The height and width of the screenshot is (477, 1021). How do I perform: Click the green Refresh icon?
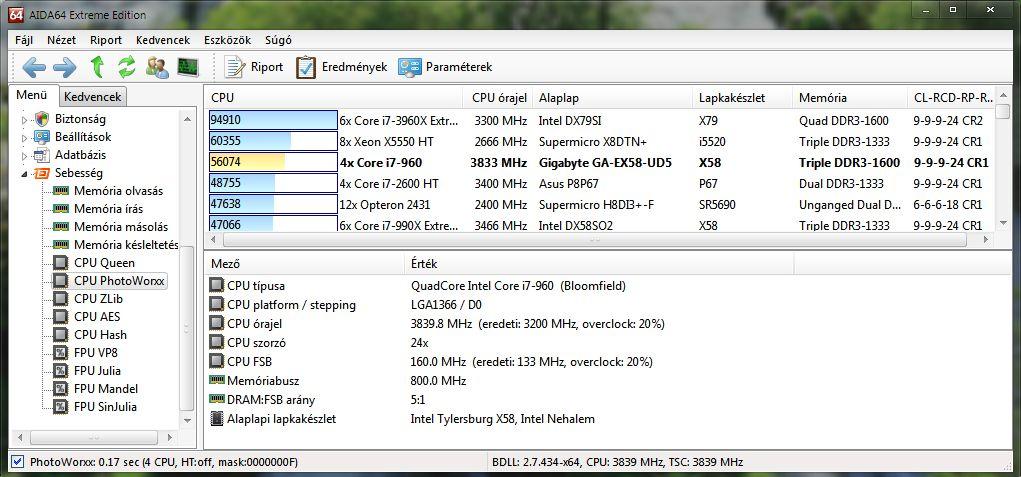(x=126, y=67)
